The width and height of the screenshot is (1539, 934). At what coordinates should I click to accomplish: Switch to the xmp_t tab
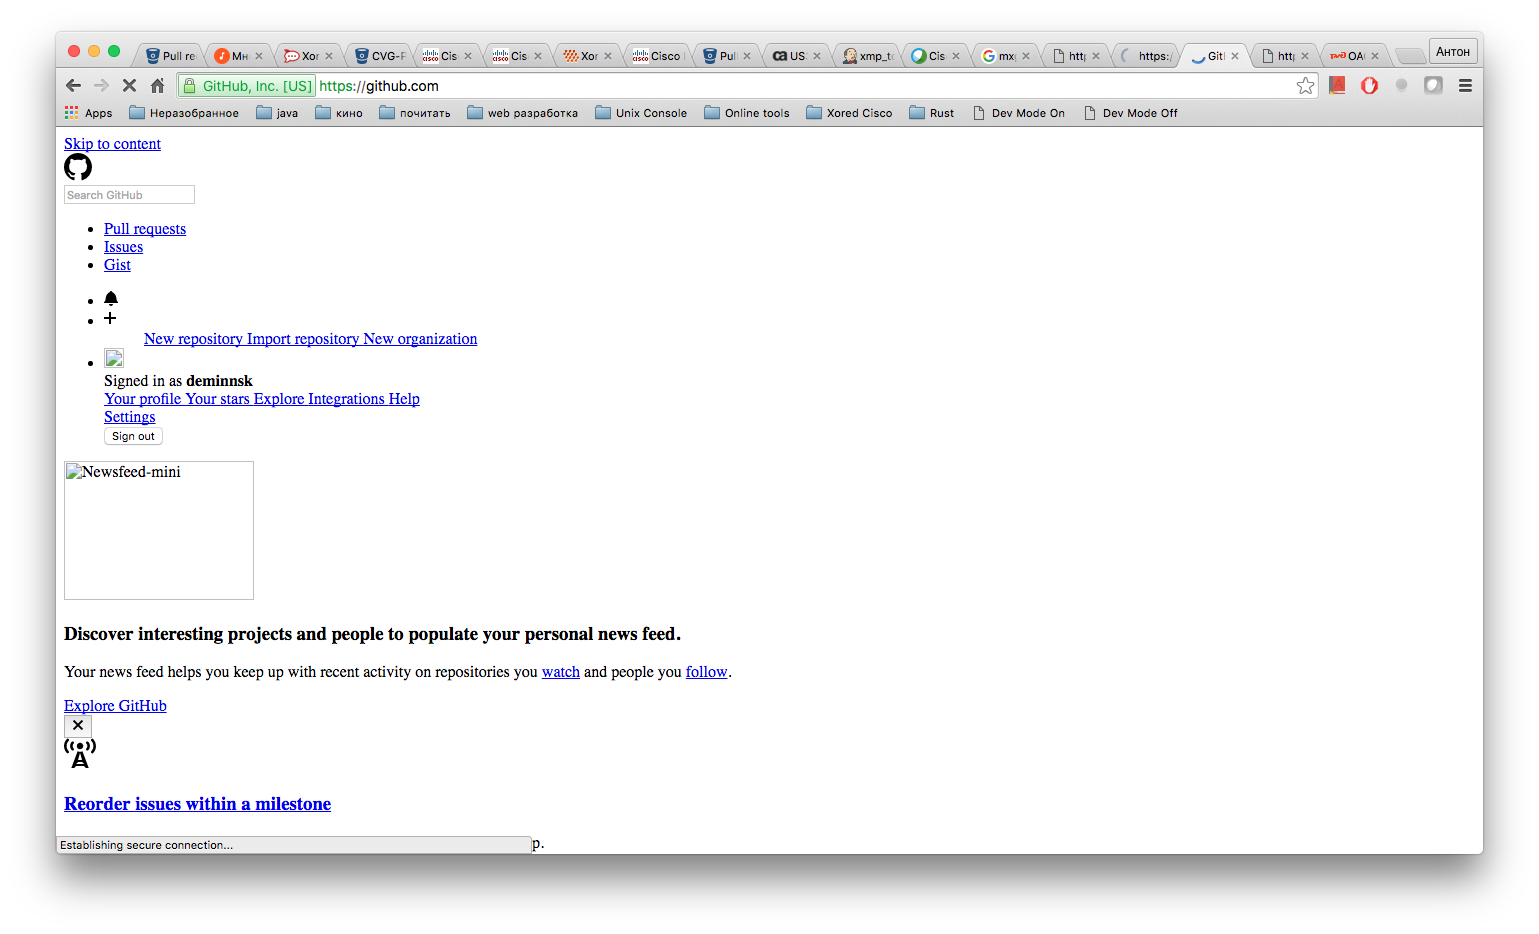[x=867, y=56]
